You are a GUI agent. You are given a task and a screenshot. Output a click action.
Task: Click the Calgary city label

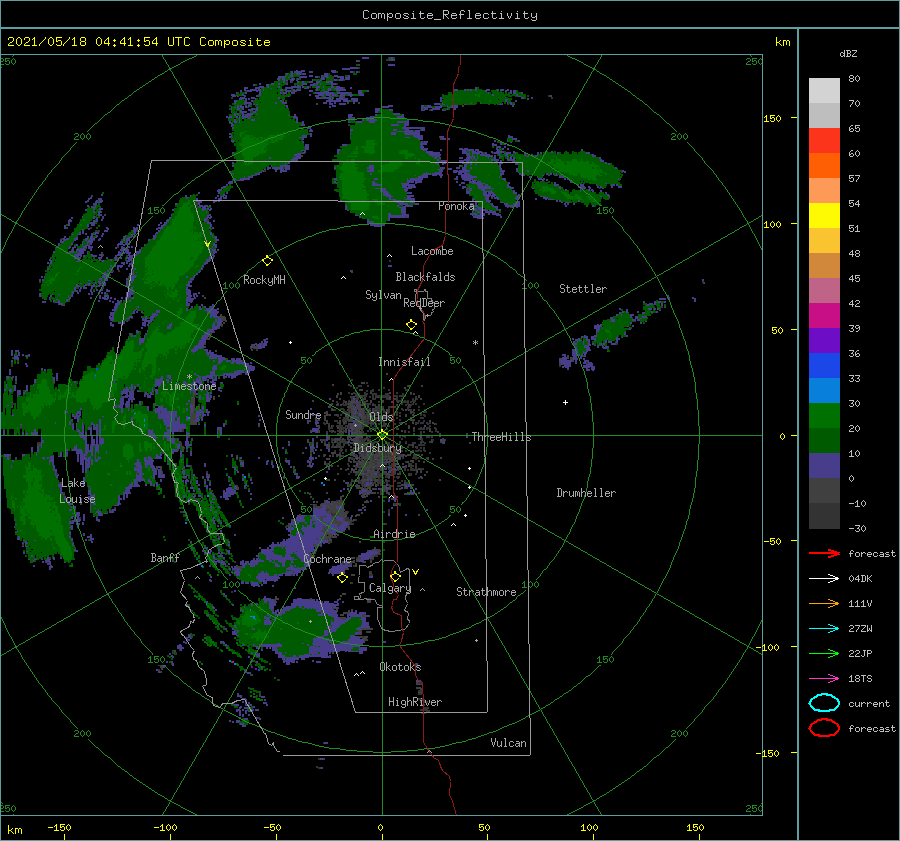point(390,588)
